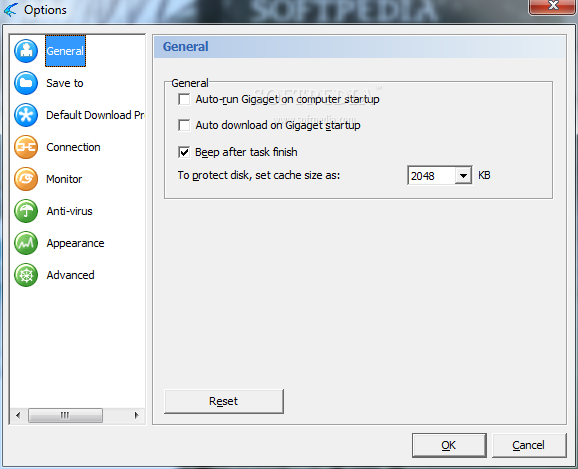Click the orange Connection icon
Image resolution: width=578 pixels, height=469 pixels.
click(x=26, y=147)
